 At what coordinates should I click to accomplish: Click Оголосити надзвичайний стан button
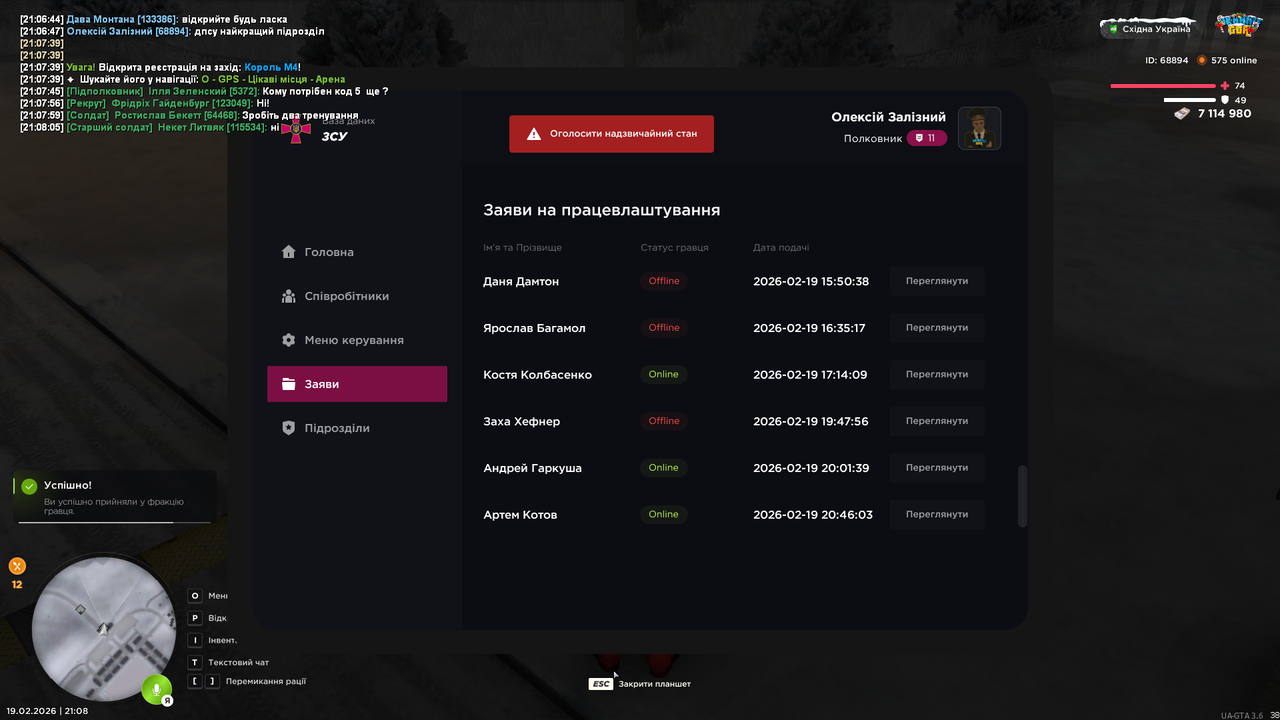pyautogui.click(x=611, y=133)
